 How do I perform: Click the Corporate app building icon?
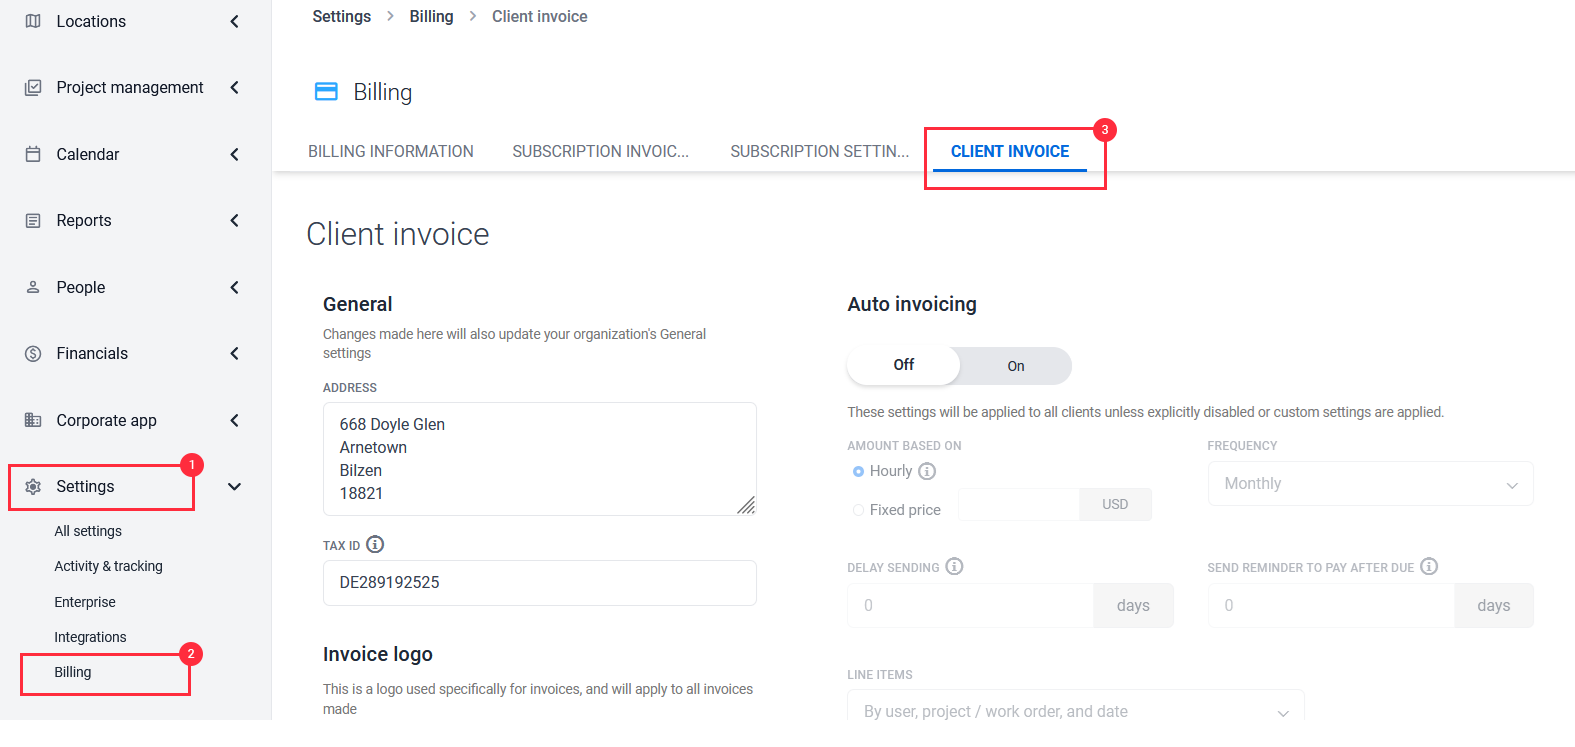tap(33, 420)
